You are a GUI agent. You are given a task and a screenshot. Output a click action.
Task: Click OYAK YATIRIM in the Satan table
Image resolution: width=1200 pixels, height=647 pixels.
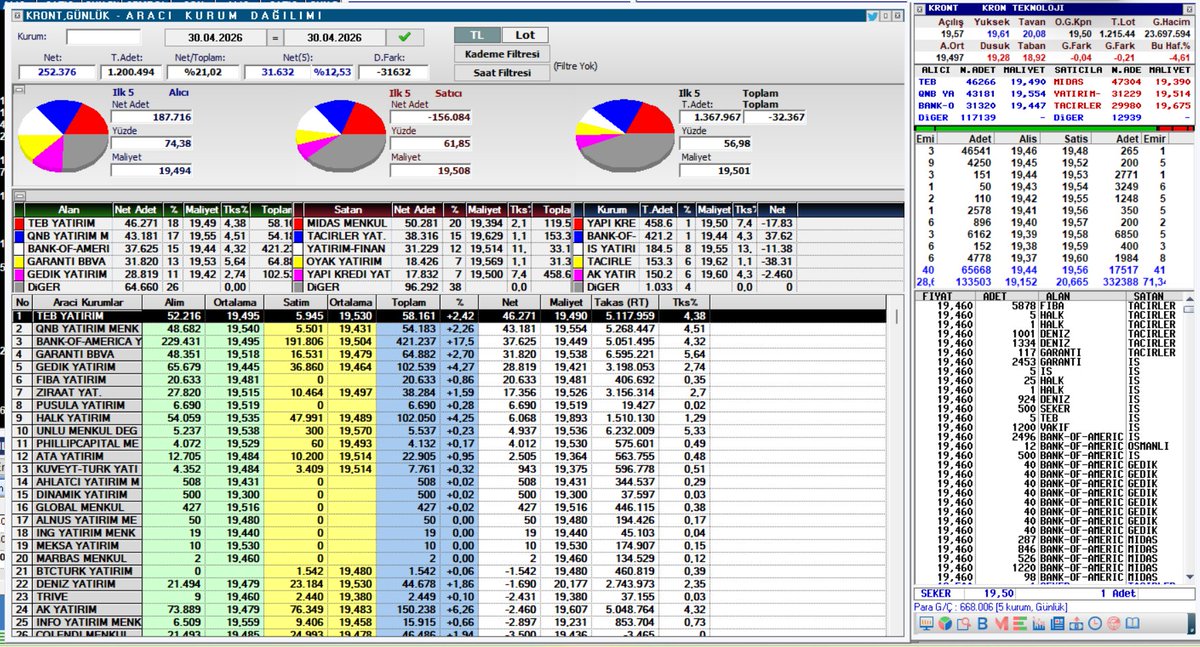coord(348,261)
